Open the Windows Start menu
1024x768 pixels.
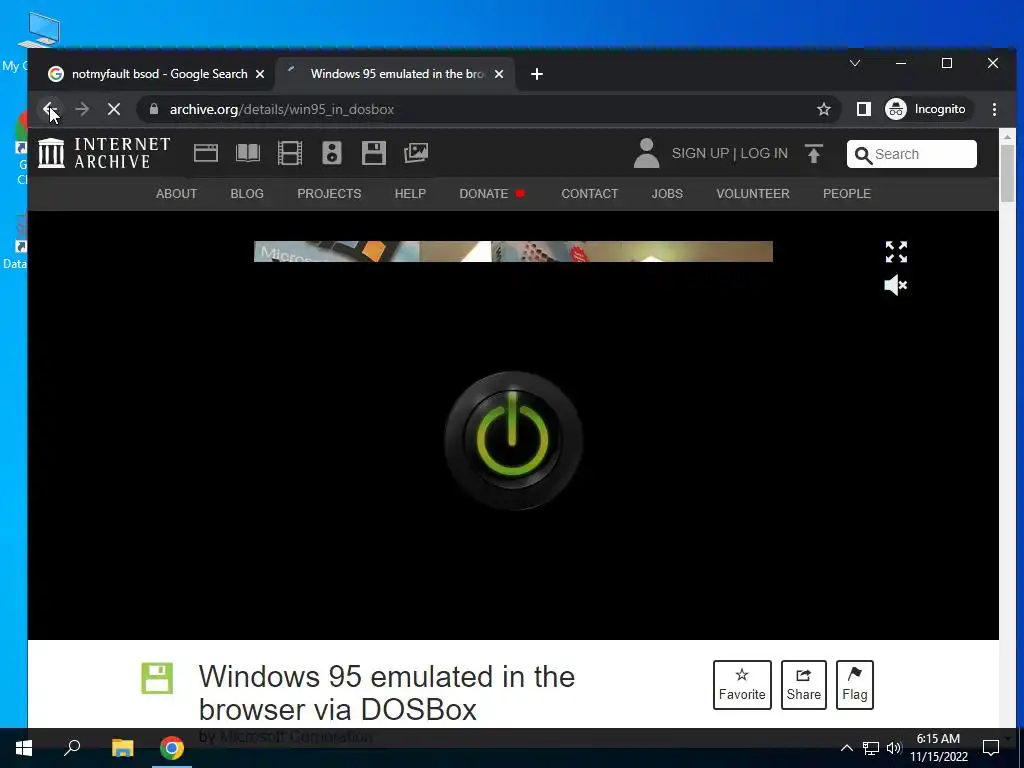tap(24, 748)
